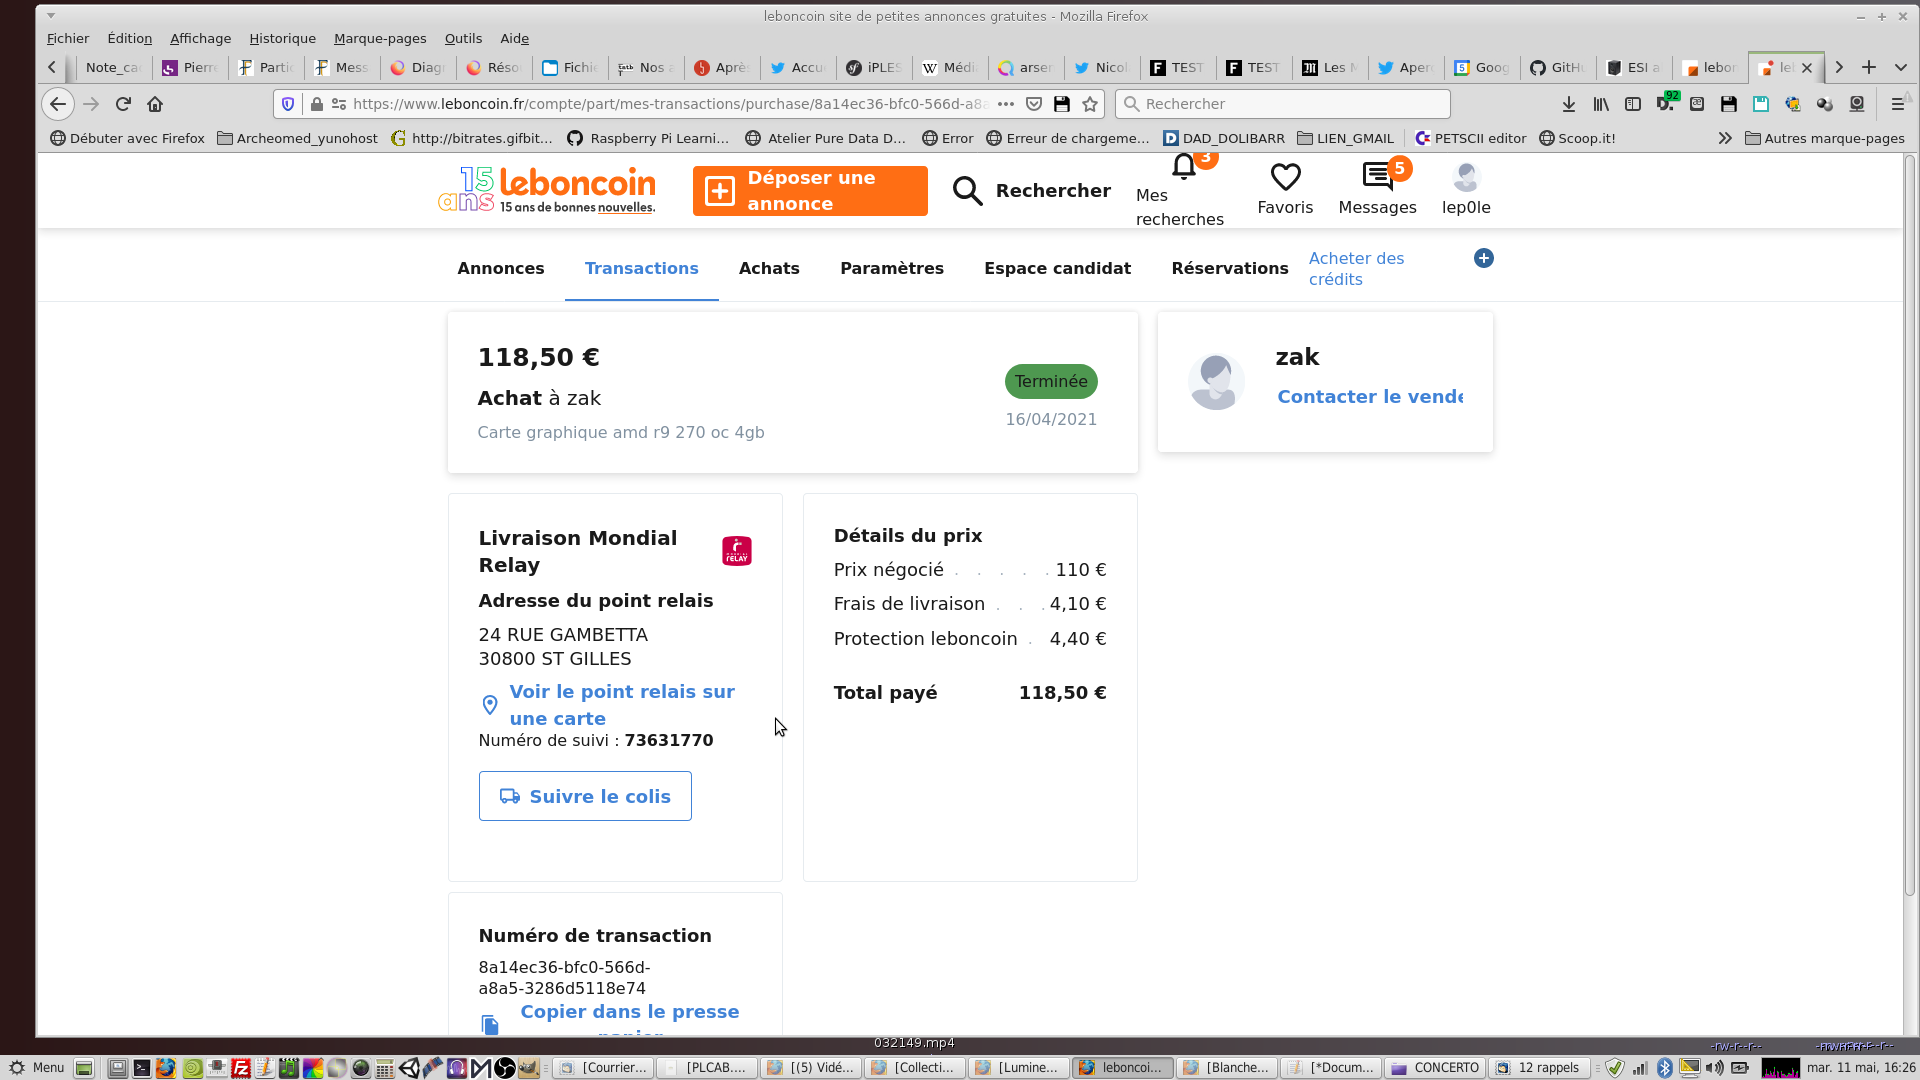
Task: Reload the page with refresh icon
Action: (123, 104)
